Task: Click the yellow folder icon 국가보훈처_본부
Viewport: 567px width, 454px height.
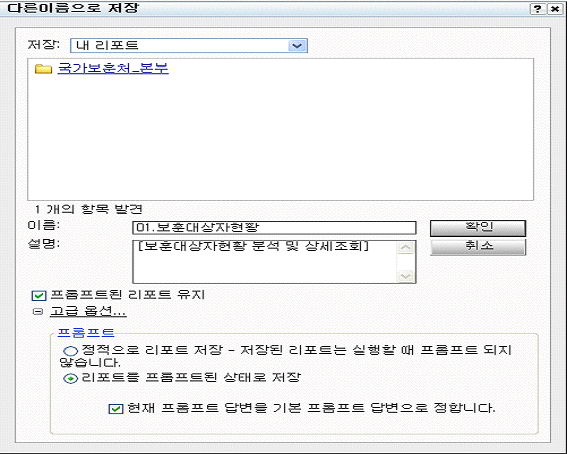Action: click(43, 69)
